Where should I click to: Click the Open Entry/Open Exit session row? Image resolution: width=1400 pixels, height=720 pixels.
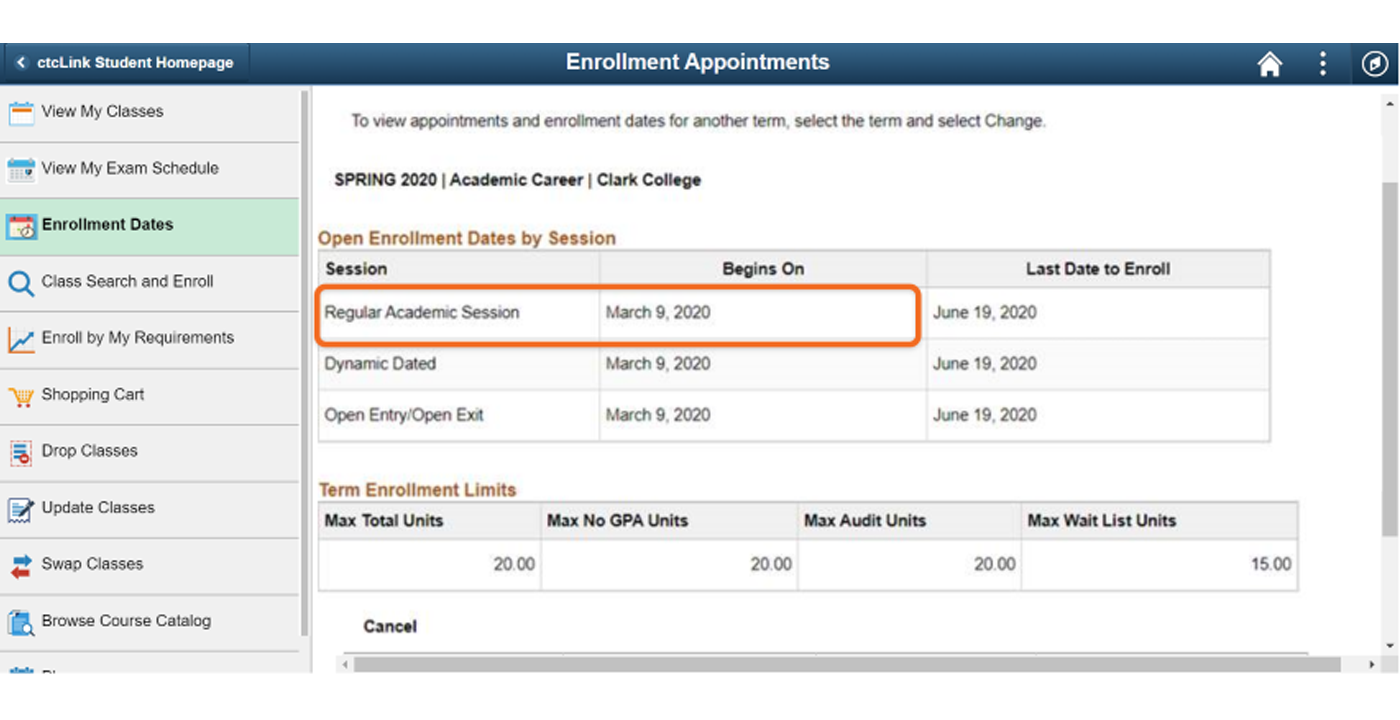(x=794, y=415)
